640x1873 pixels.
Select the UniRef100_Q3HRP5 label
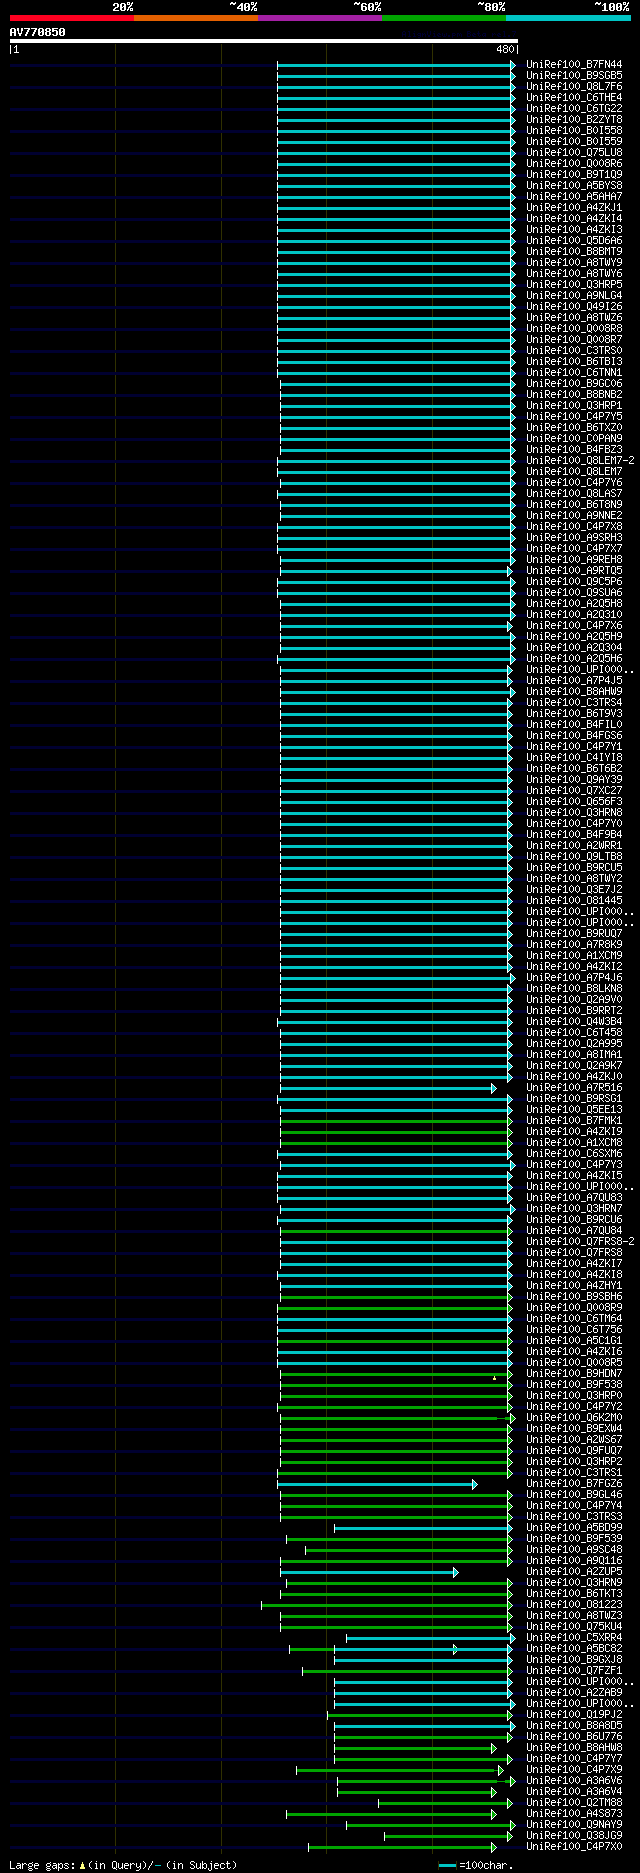[x=574, y=285]
